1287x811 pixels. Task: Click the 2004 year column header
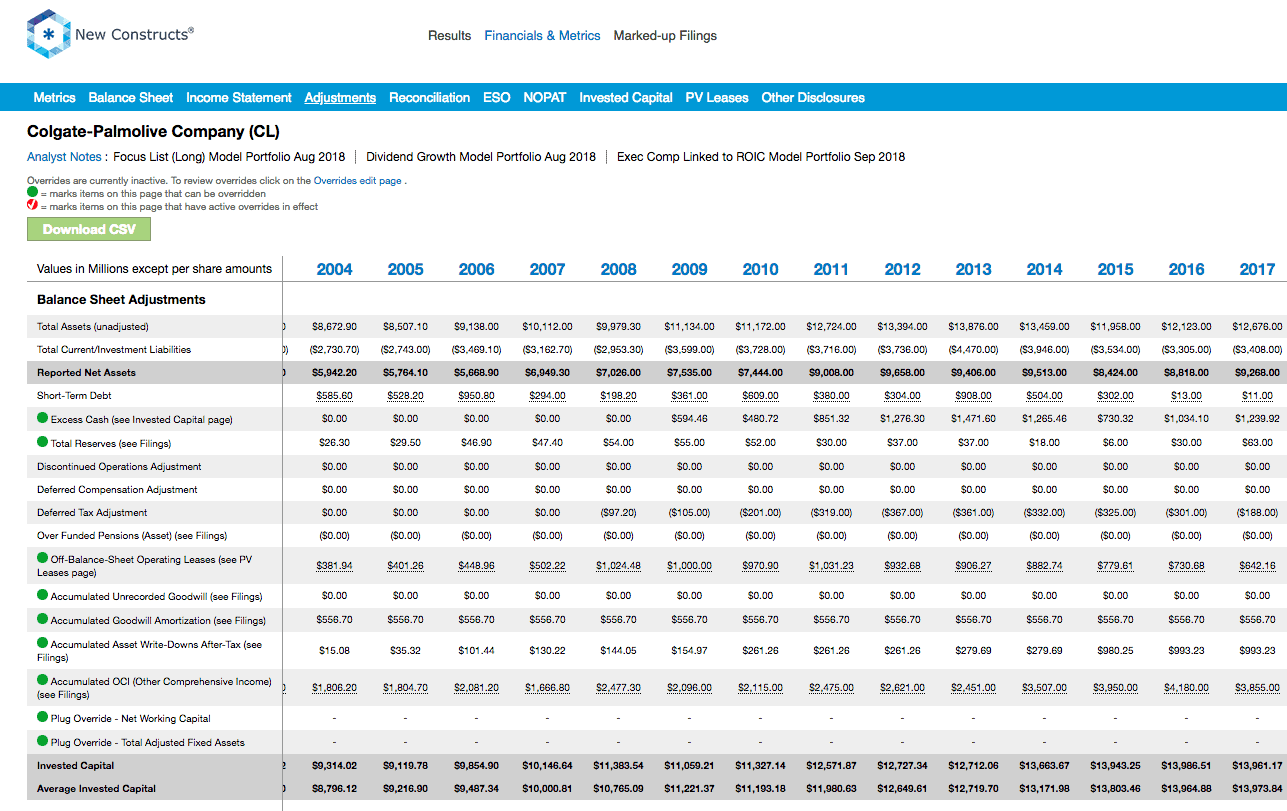[x=334, y=269]
